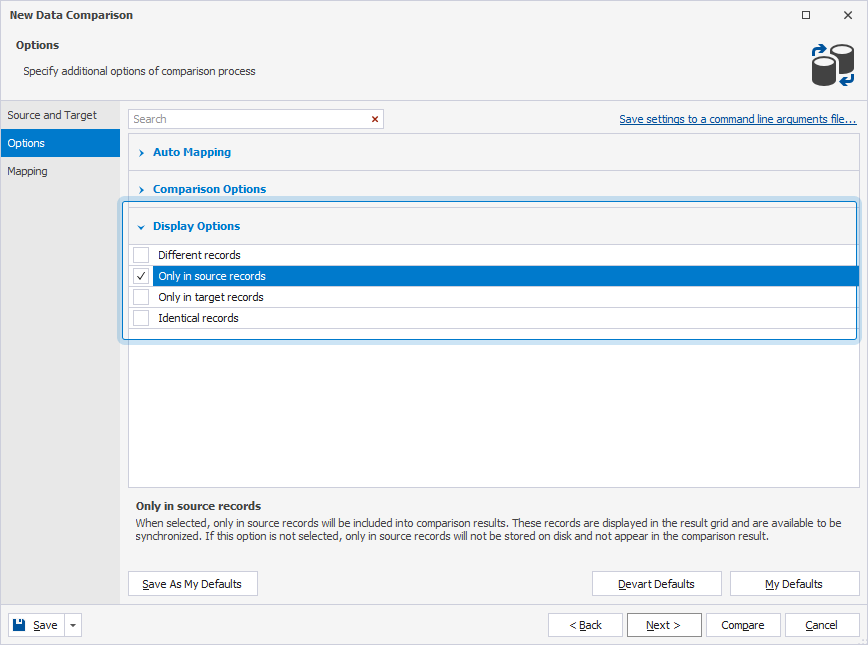Check the Only in target records option
The image size is (868, 645).
point(140,296)
